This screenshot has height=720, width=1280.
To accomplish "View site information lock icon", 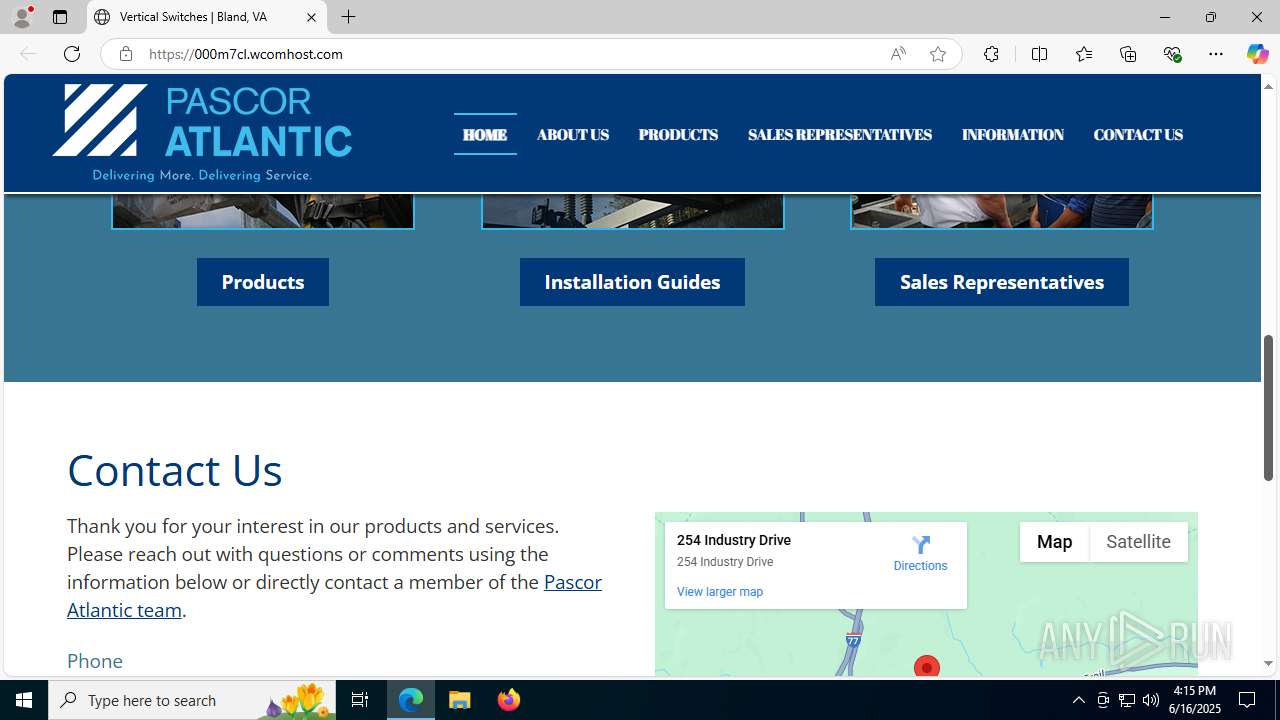I will point(125,54).
